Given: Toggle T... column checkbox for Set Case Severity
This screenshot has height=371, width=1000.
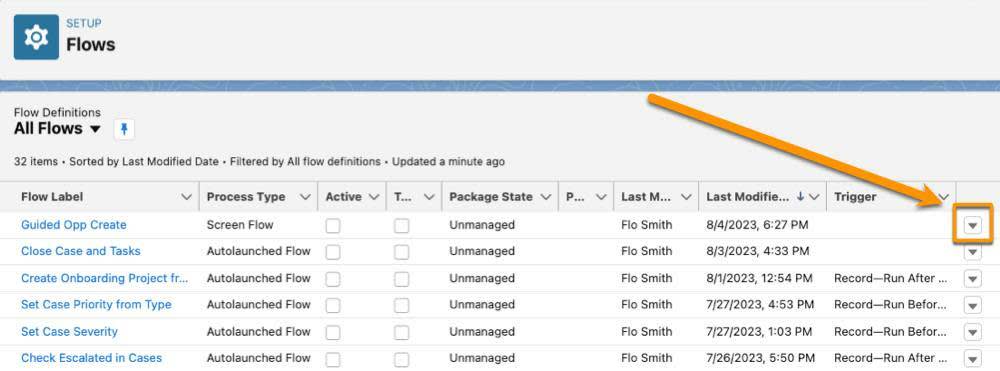Looking at the screenshot, I should point(401,333).
